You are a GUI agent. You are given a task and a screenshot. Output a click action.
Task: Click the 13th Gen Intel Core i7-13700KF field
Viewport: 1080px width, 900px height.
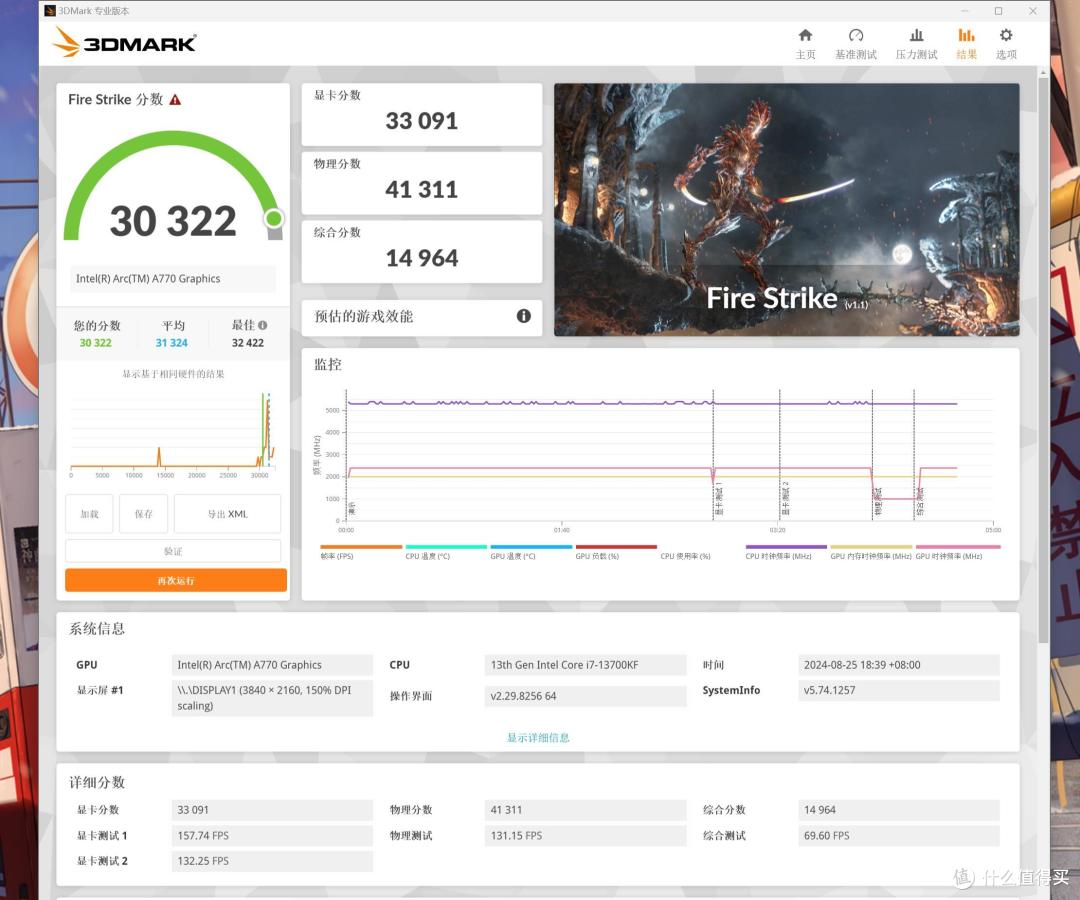point(585,664)
